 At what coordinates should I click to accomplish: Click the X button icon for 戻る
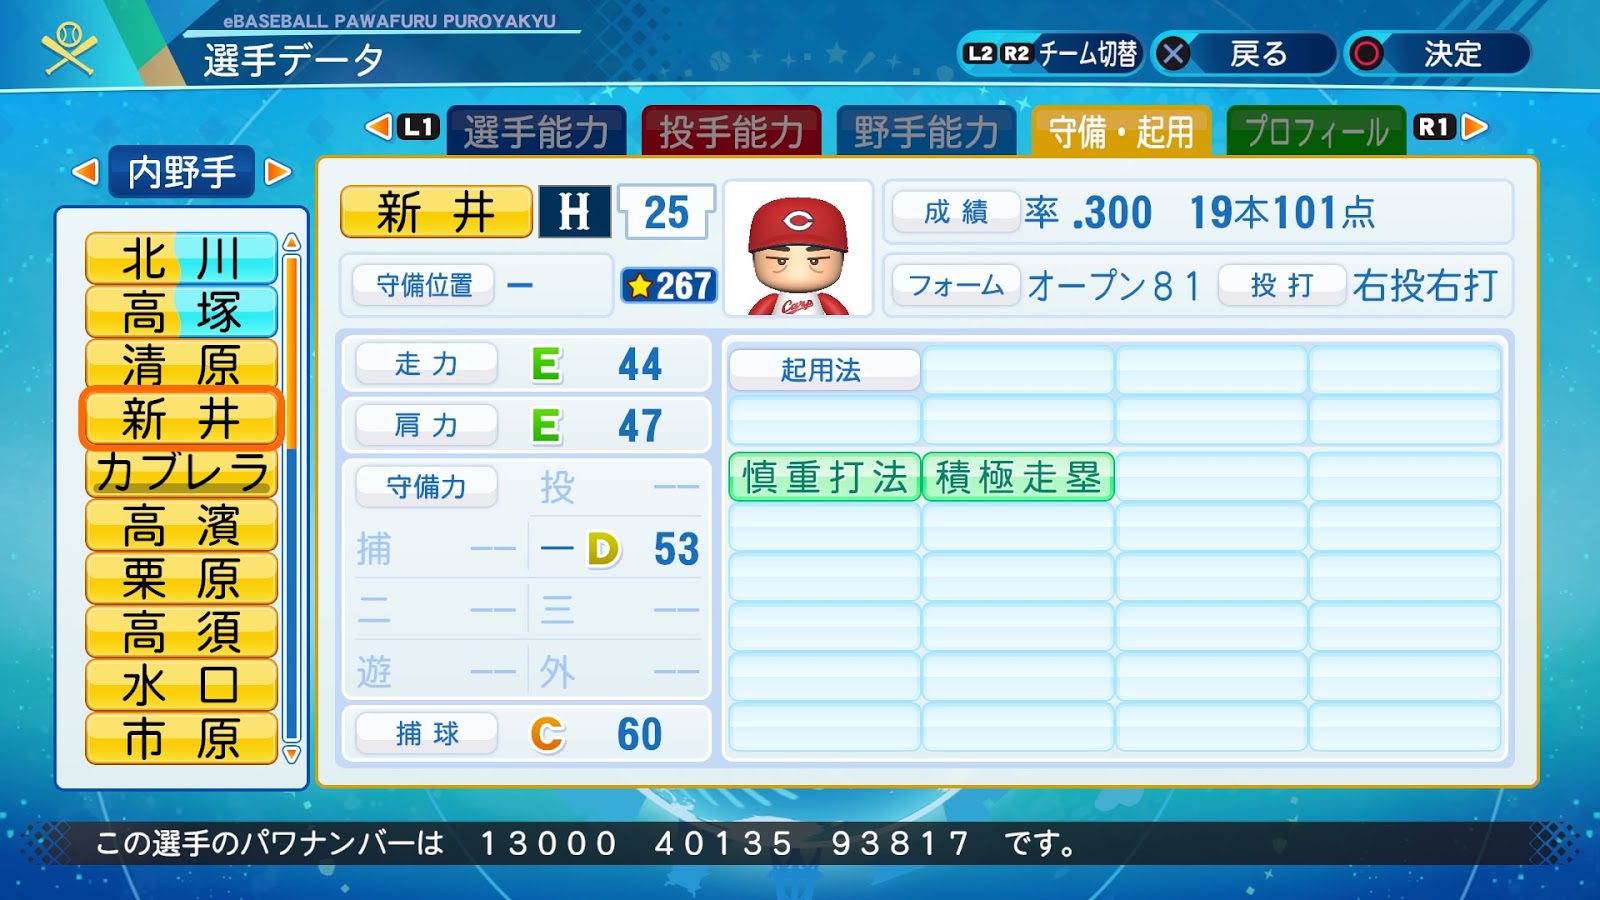click(1174, 54)
